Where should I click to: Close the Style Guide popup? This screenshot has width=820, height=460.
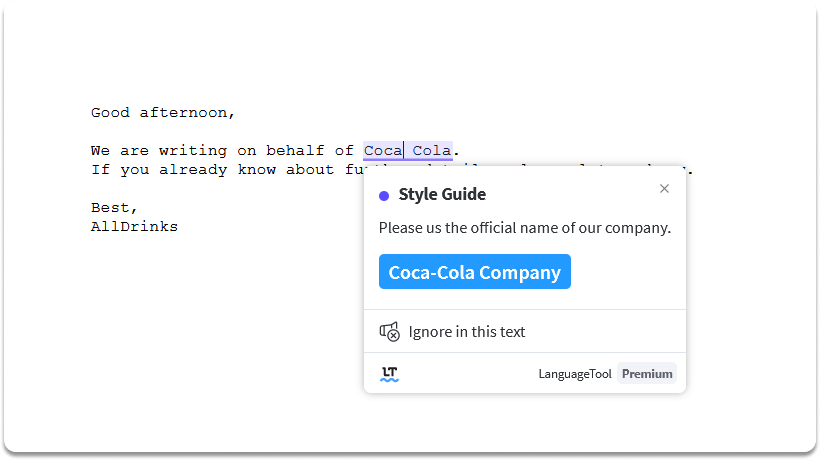(664, 189)
